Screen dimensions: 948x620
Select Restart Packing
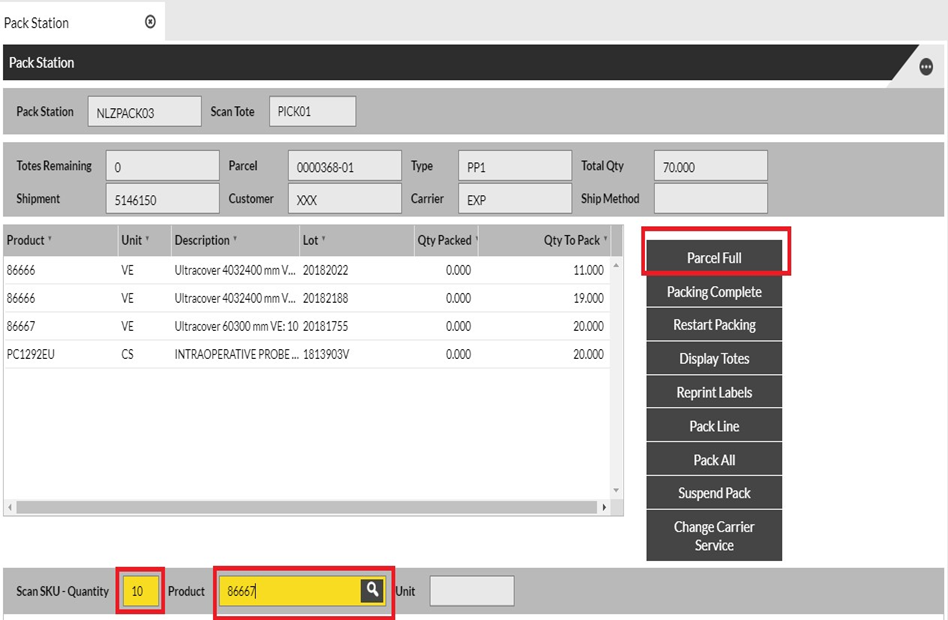point(714,325)
